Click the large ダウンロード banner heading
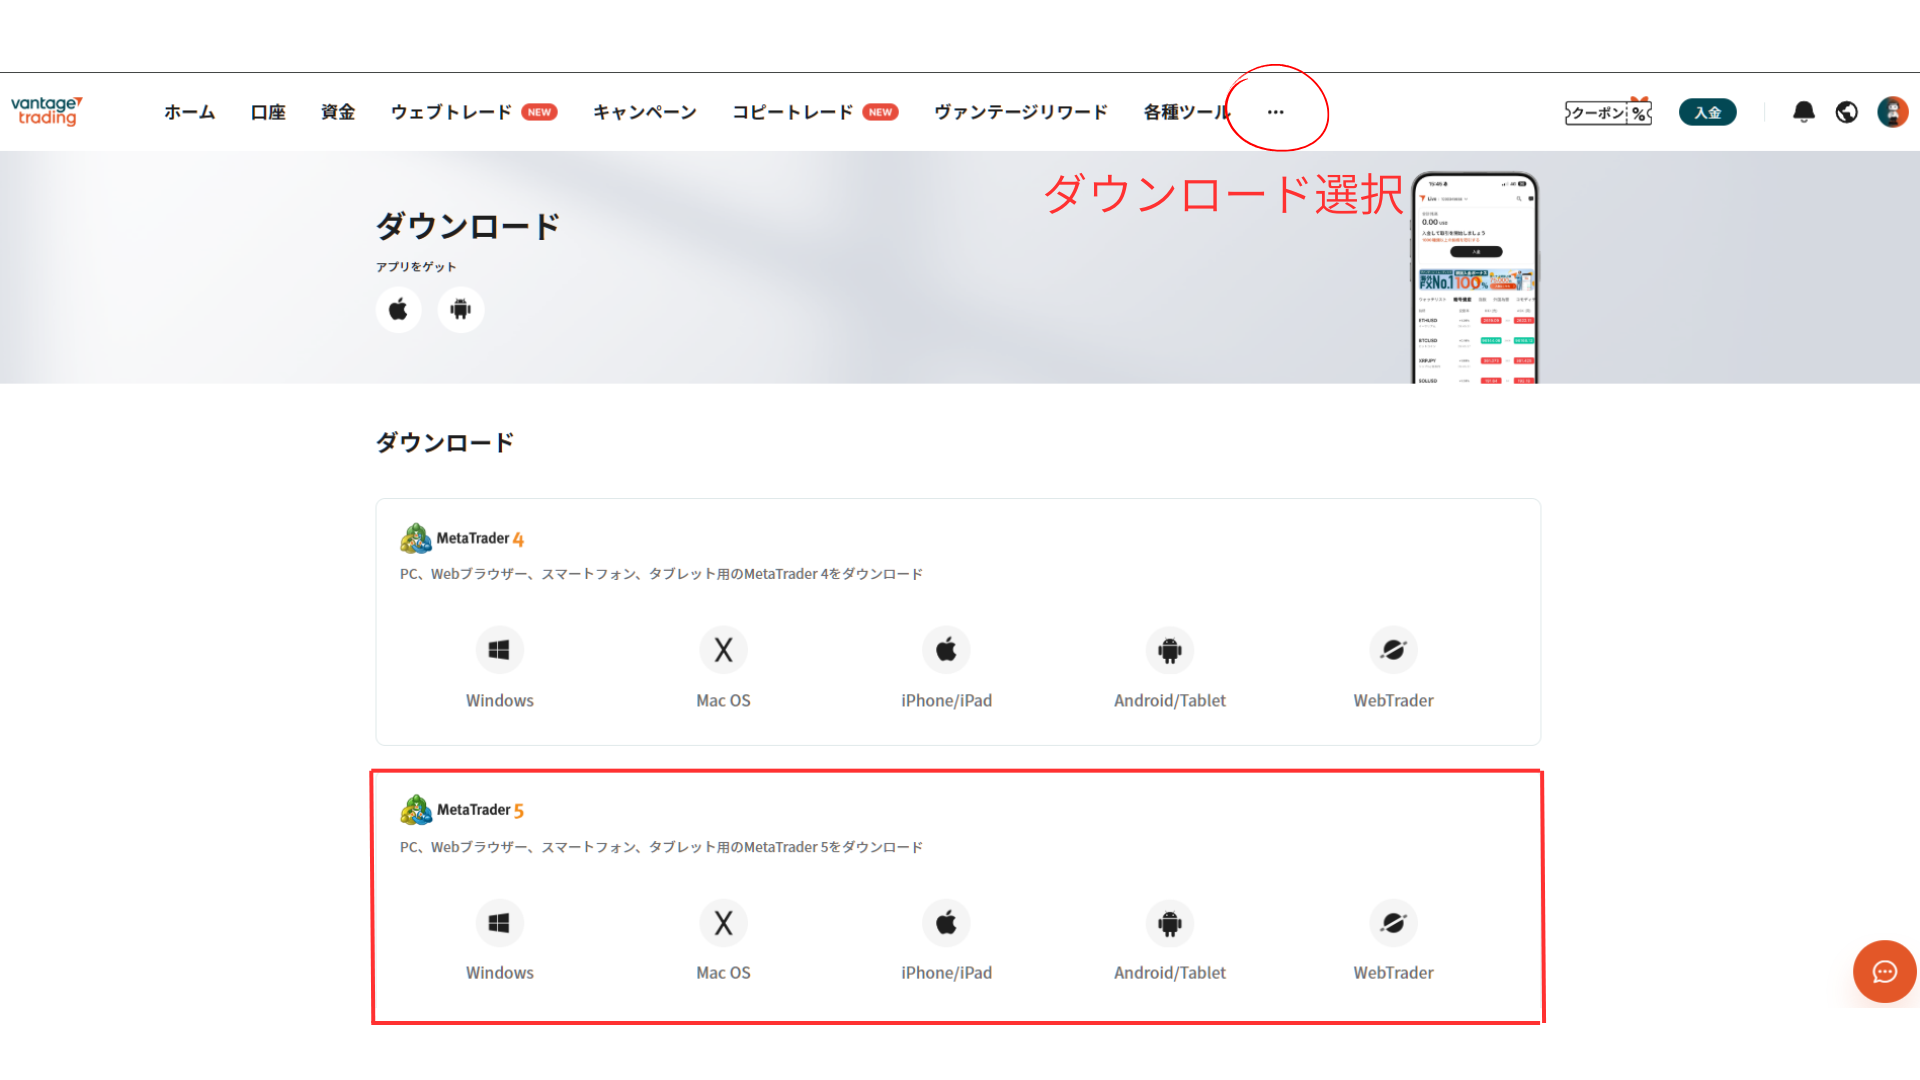Image resolution: width=1920 pixels, height=1080 pixels. coord(467,226)
